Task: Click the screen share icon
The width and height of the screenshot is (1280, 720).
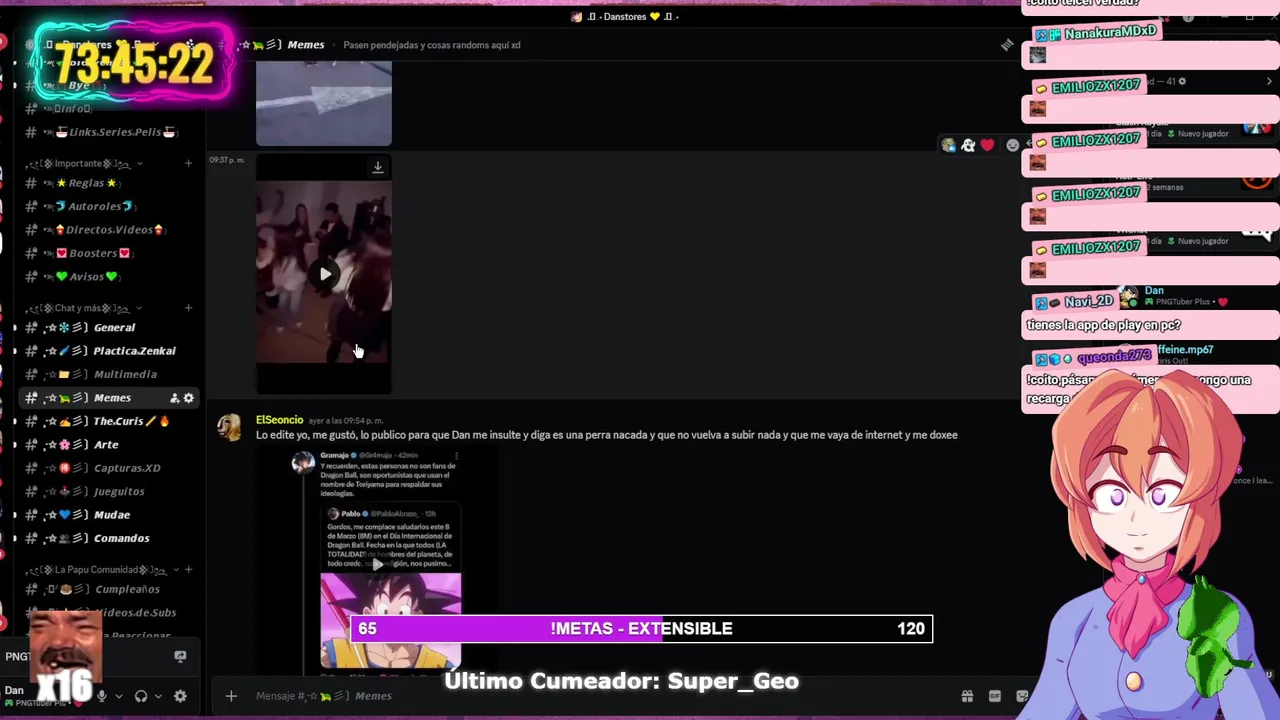Action: coord(180,656)
